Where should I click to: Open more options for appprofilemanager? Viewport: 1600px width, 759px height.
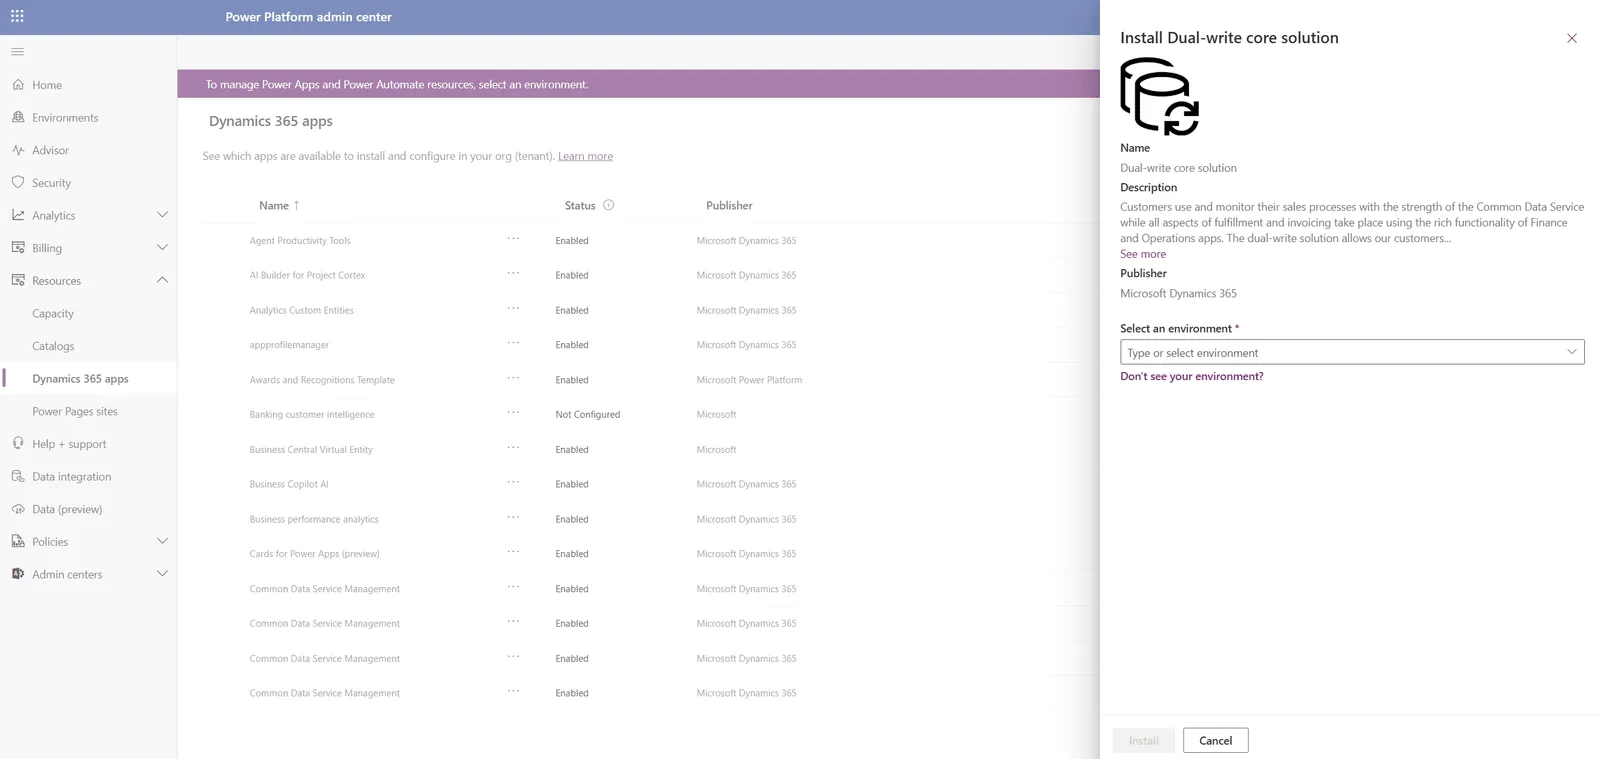click(513, 343)
